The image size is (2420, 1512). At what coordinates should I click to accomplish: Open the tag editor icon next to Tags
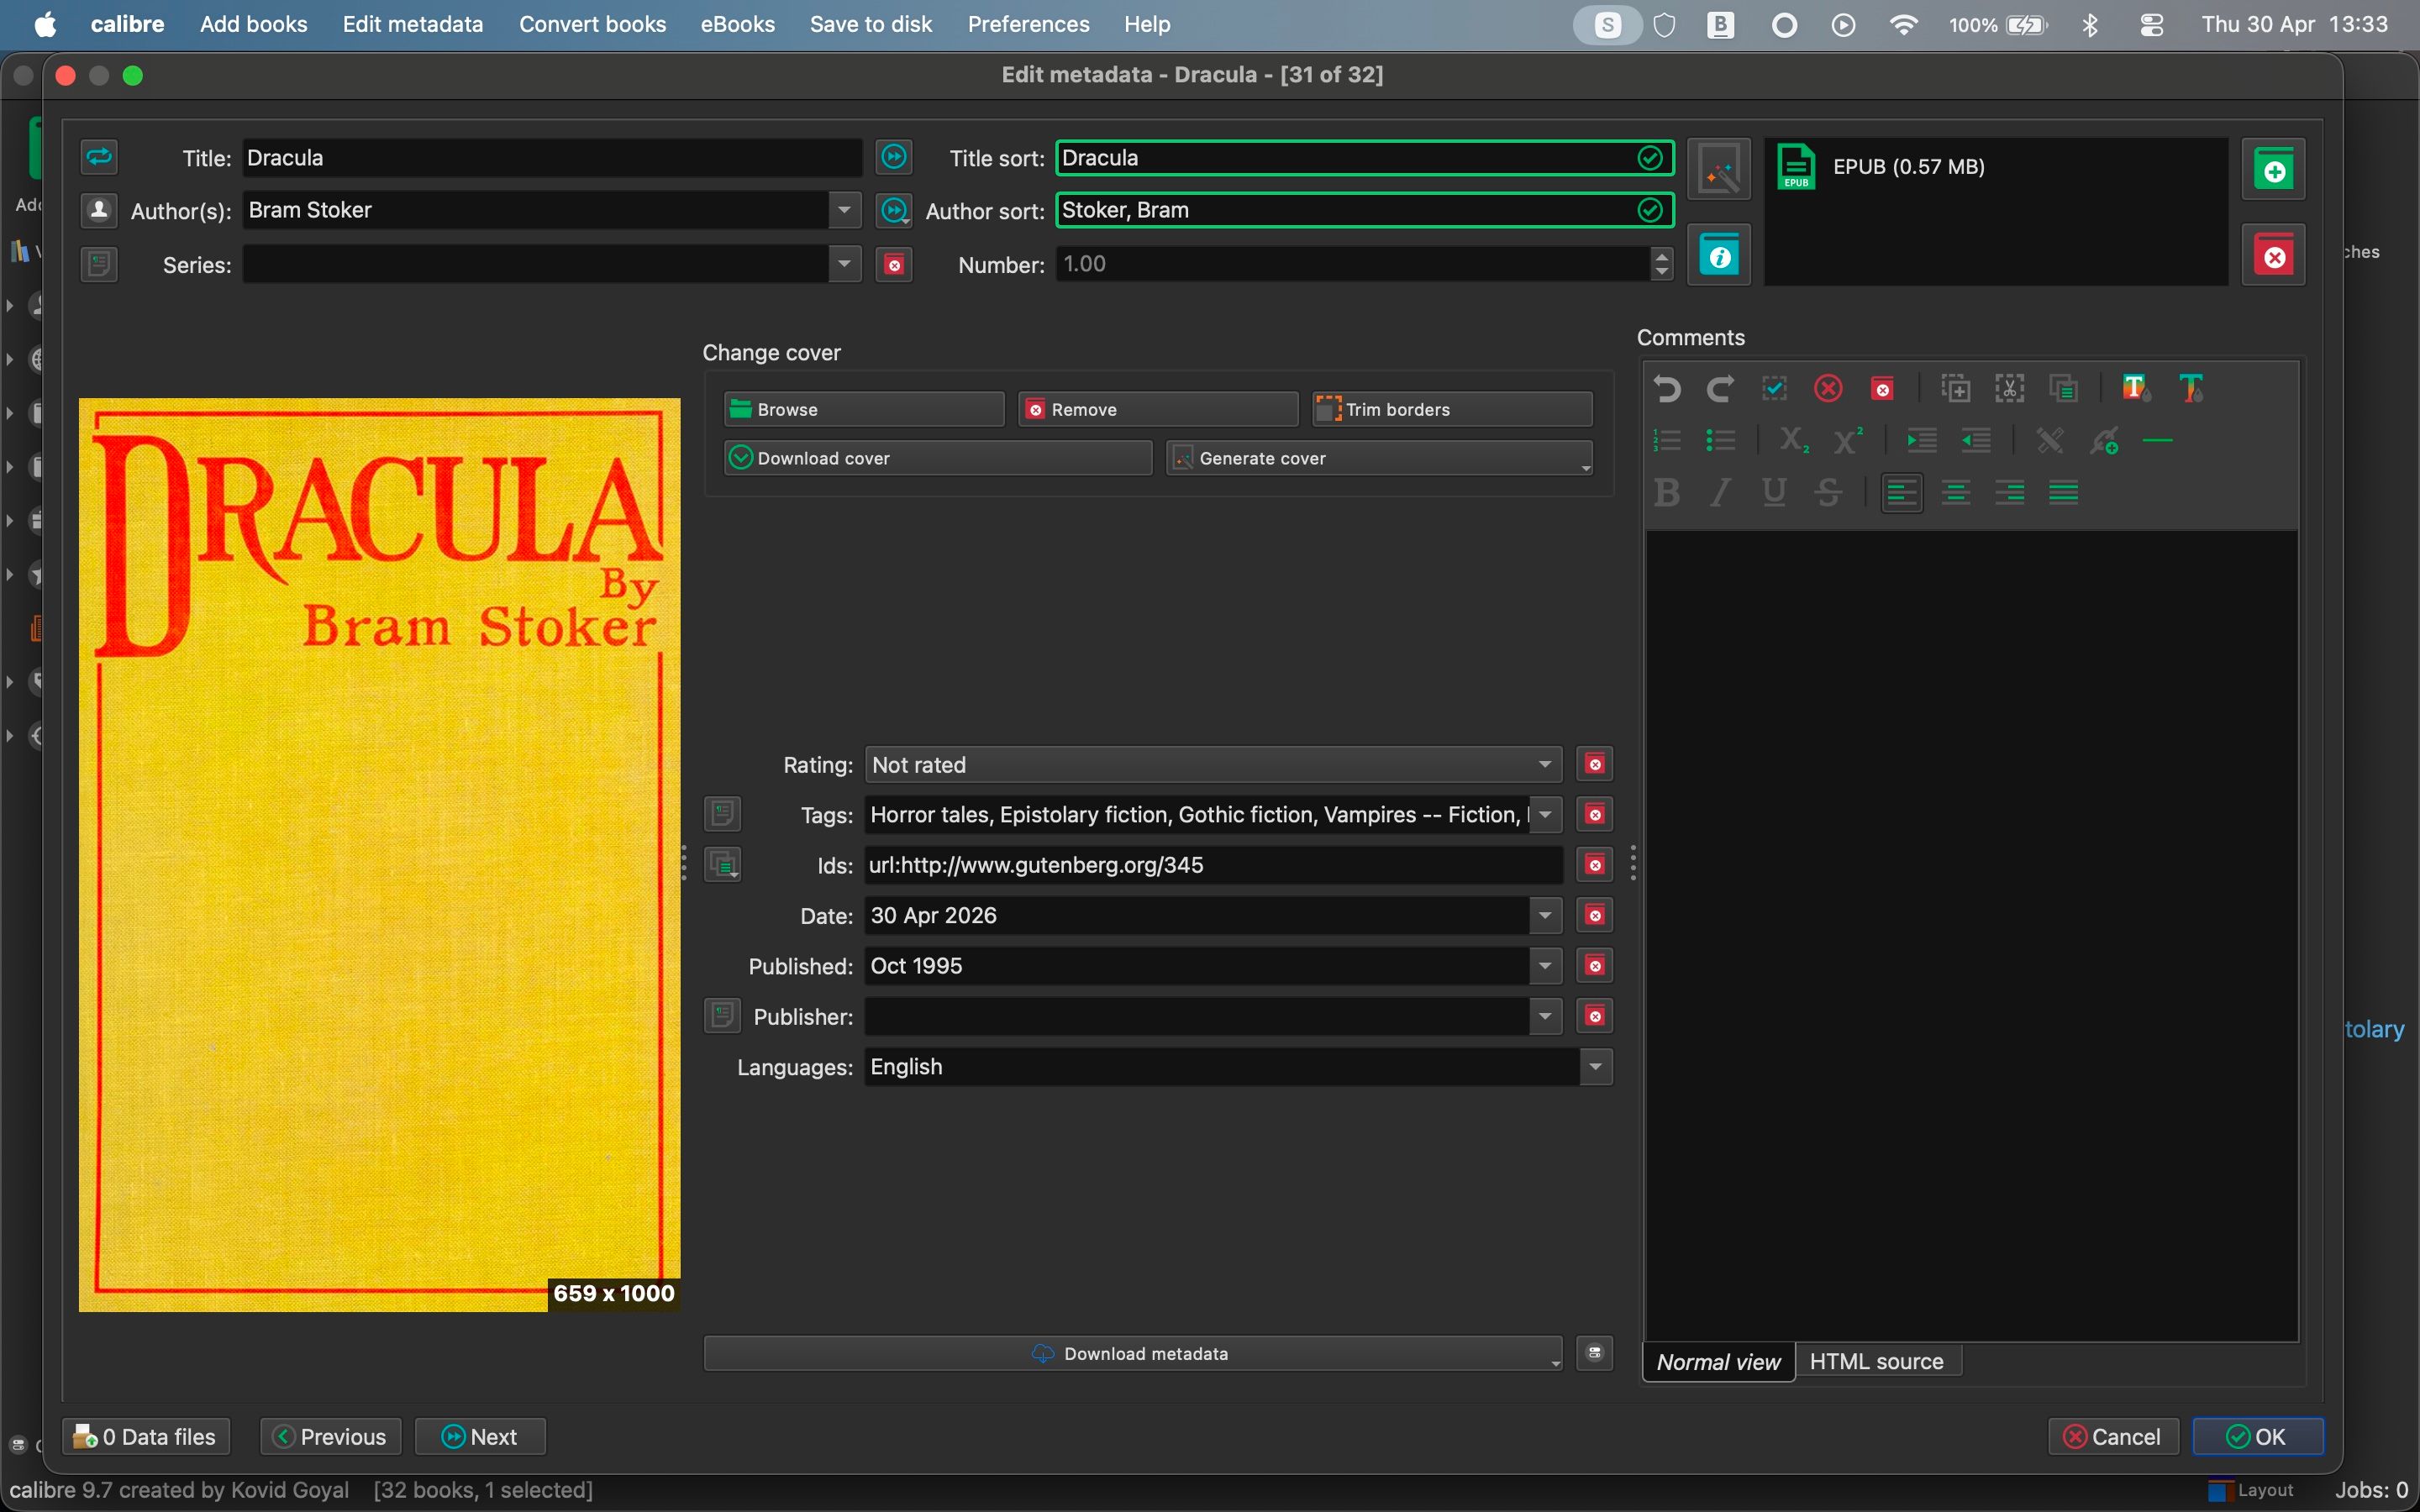[x=722, y=814]
